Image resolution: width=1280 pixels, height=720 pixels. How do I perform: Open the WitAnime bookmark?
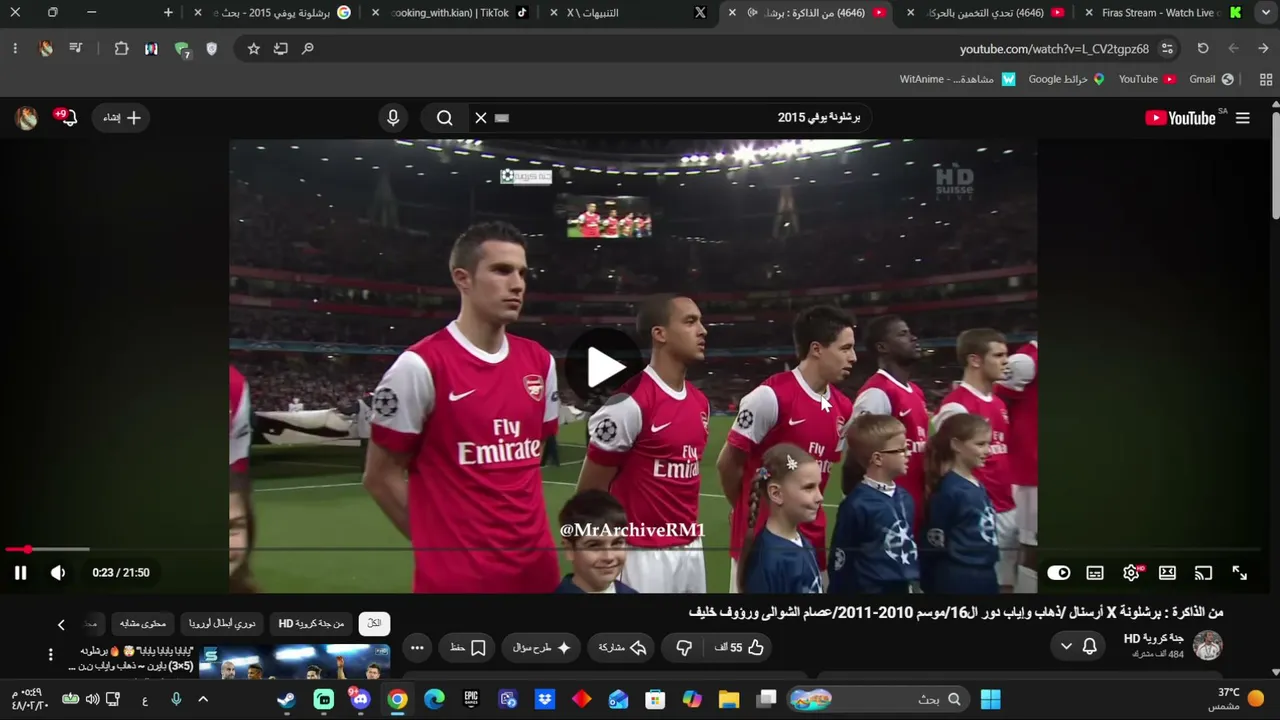[957, 79]
